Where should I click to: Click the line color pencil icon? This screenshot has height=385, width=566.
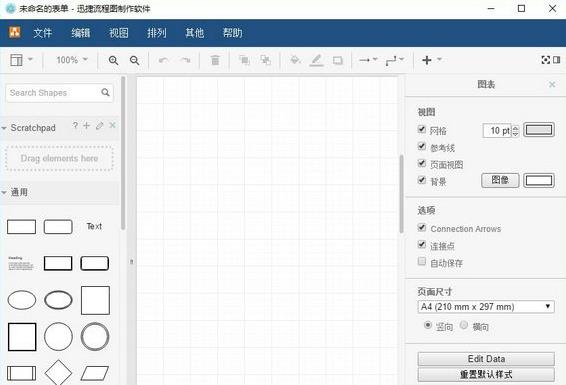317,60
